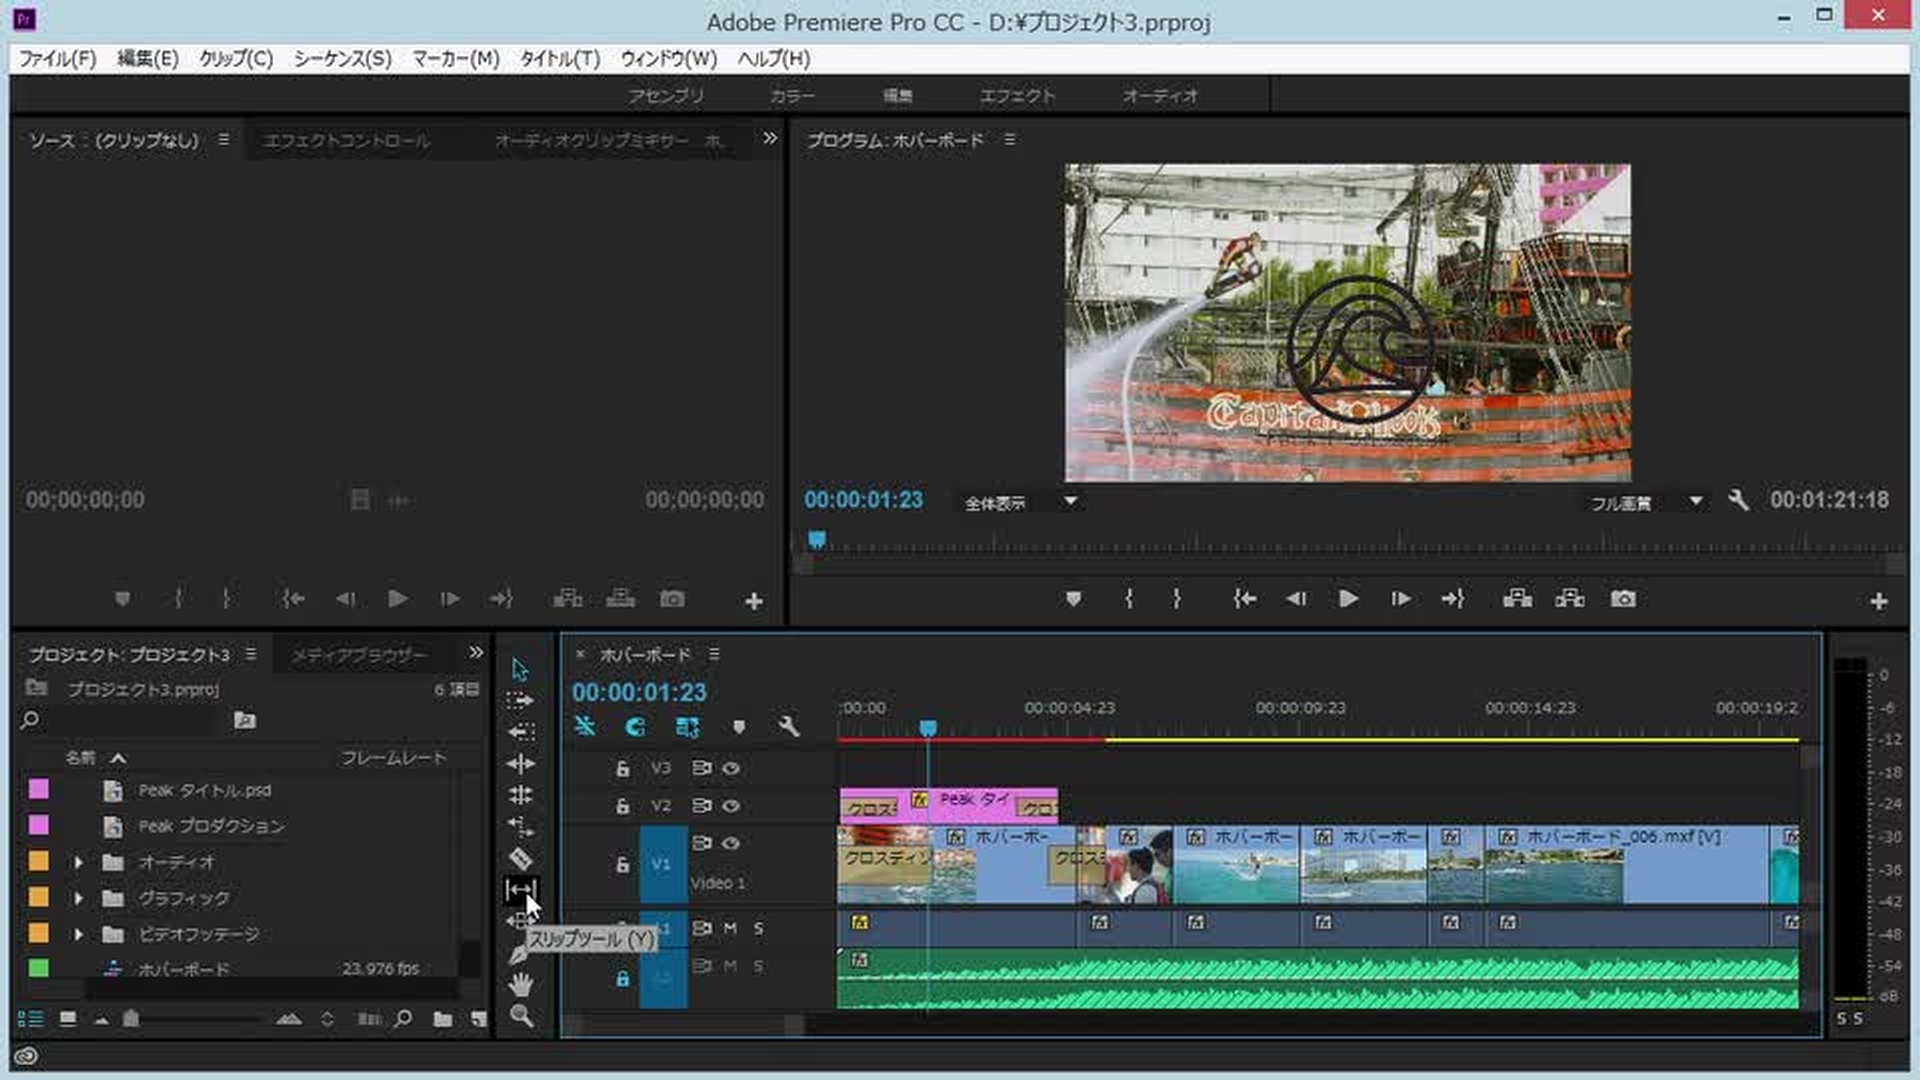Select the Zoom tool in tool panel
Image resolution: width=1920 pixels, height=1080 pixels.
pos(520,1016)
